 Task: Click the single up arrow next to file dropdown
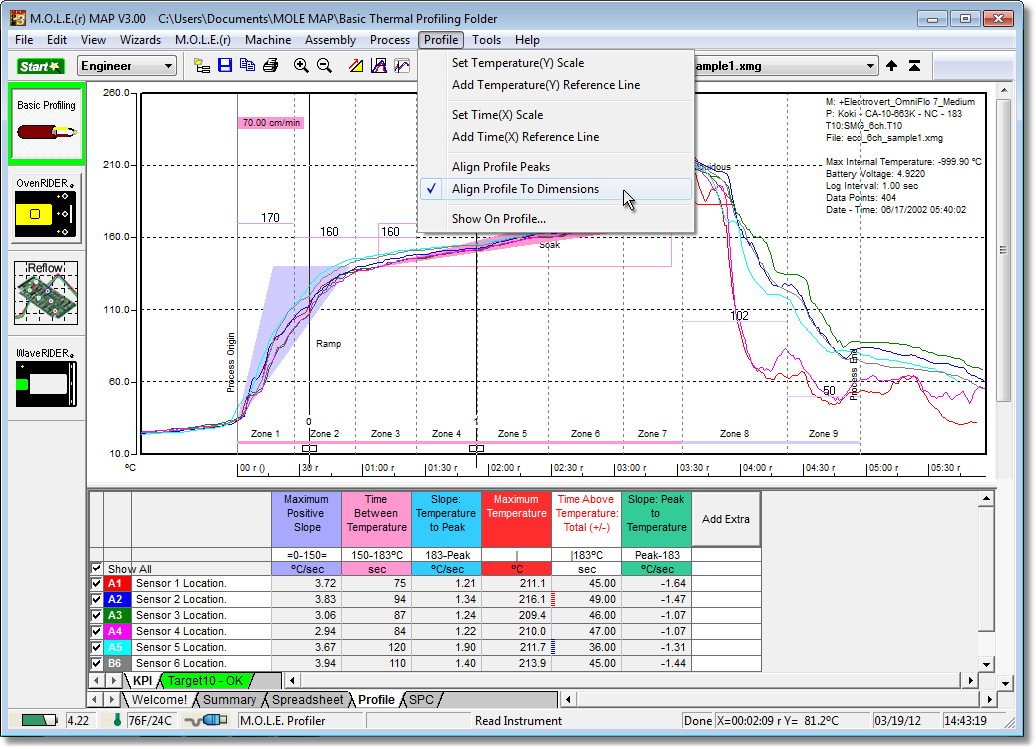pyautogui.click(x=891, y=65)
